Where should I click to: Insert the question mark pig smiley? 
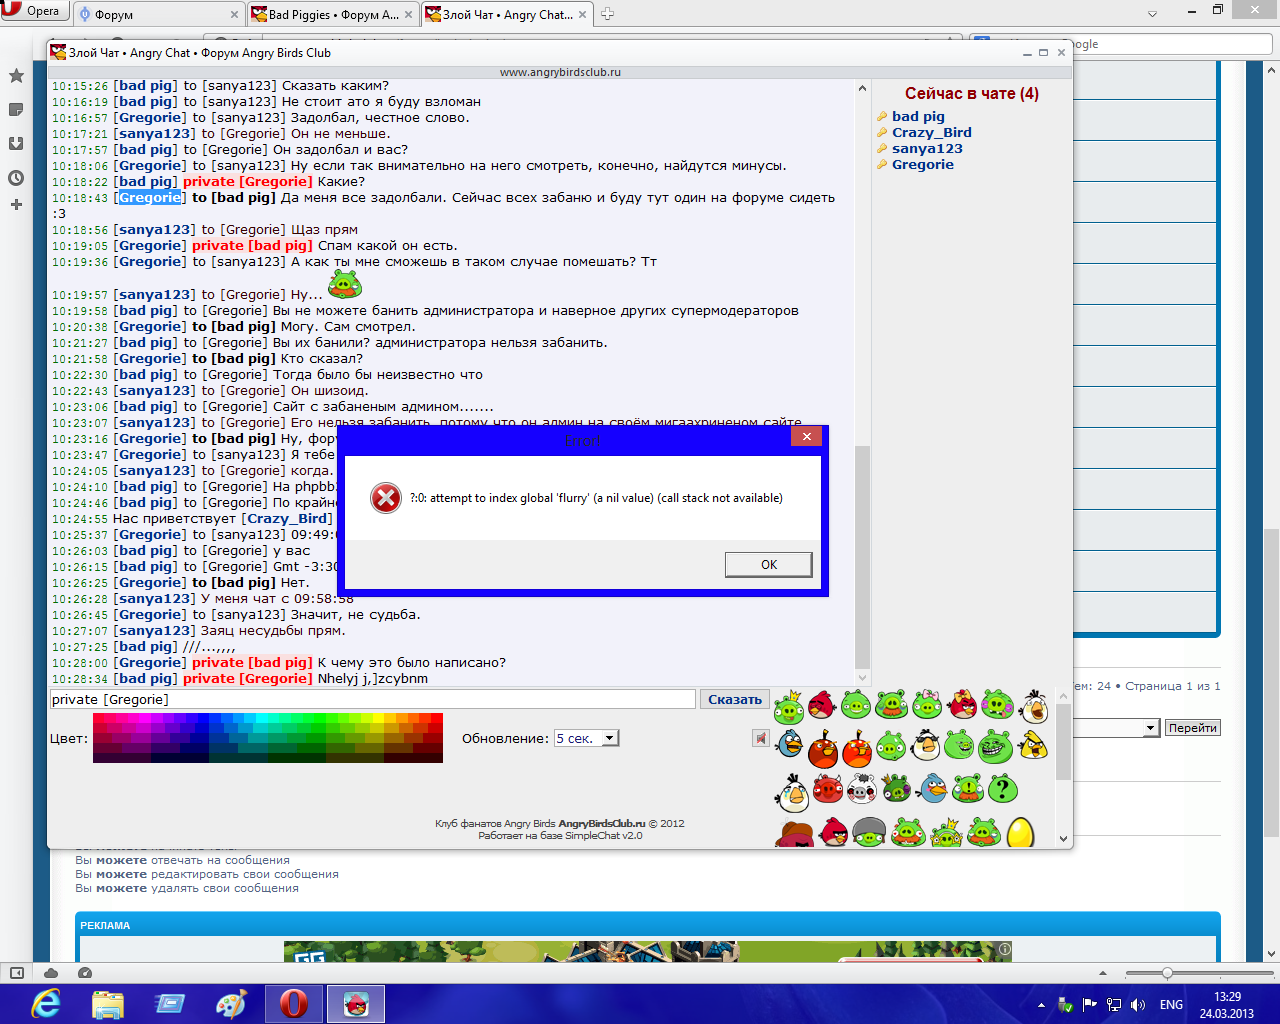point(1003,789)
